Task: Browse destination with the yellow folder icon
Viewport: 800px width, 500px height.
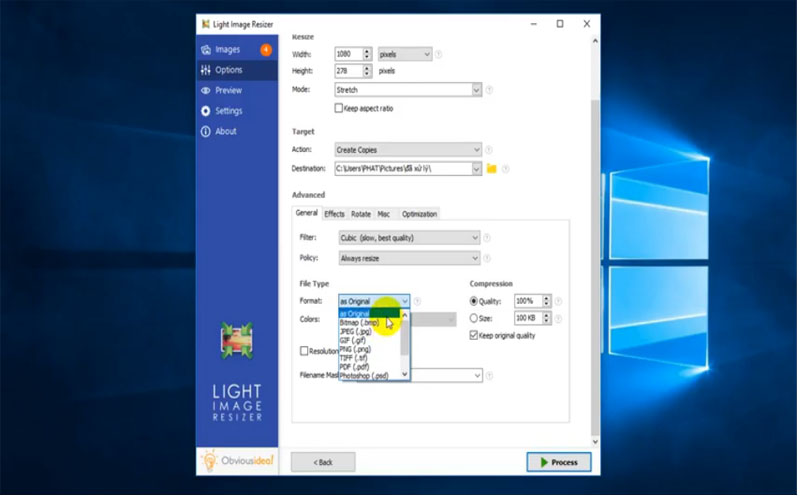Action: 491,168
